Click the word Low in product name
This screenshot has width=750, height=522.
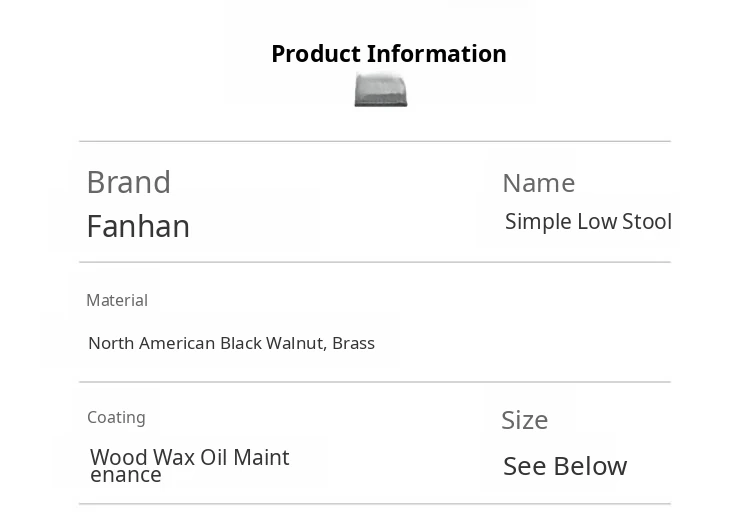coord(597,221)
